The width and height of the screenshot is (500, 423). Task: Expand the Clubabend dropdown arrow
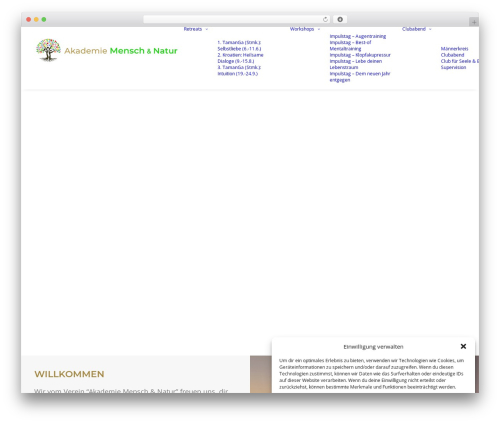pyautogui.click(x=430, y=29)
